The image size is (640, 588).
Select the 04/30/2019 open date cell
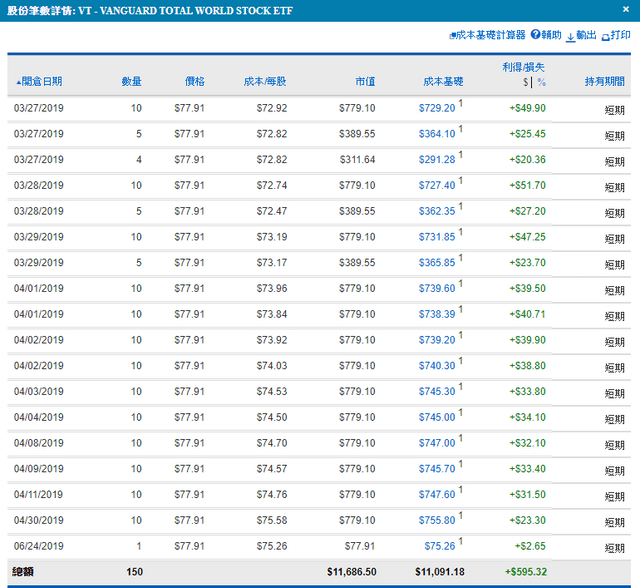tap(39, 520)
